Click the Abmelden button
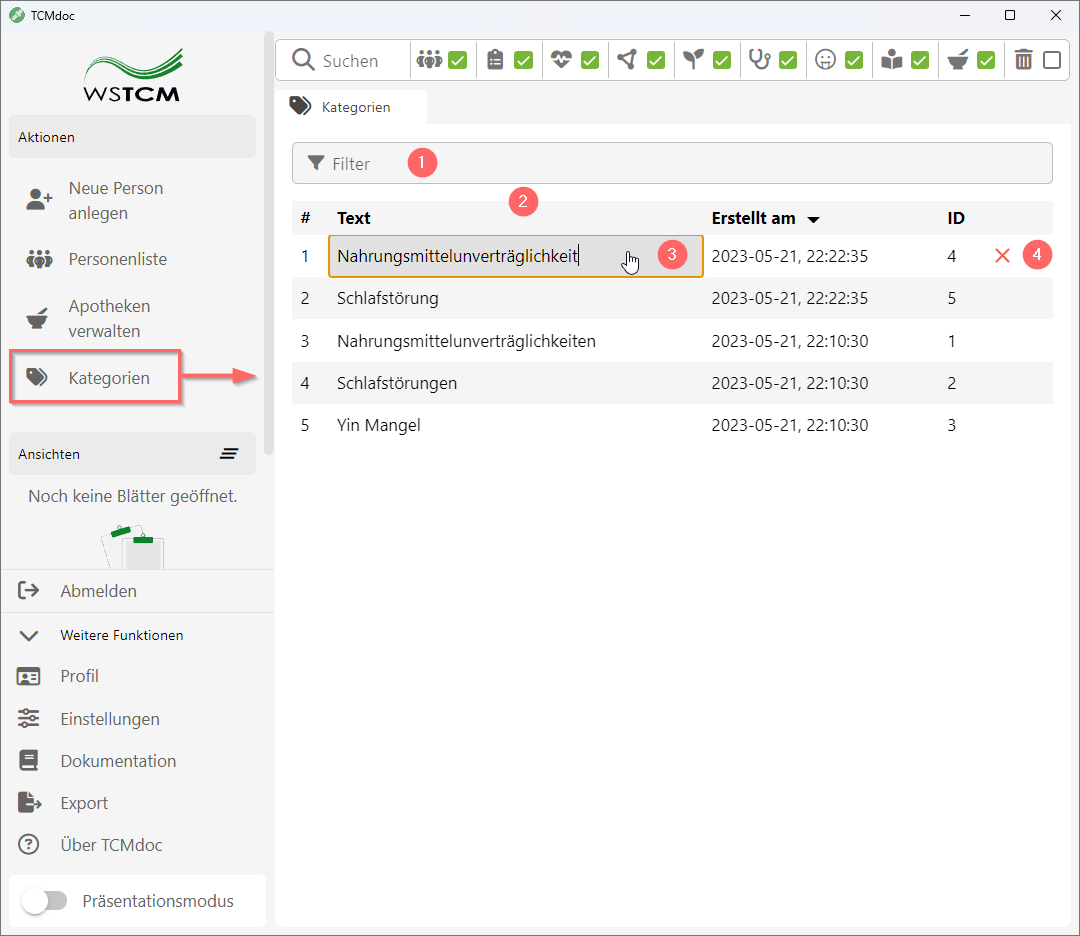Screen dimensions: 1080x936 [x=98, y=591]
